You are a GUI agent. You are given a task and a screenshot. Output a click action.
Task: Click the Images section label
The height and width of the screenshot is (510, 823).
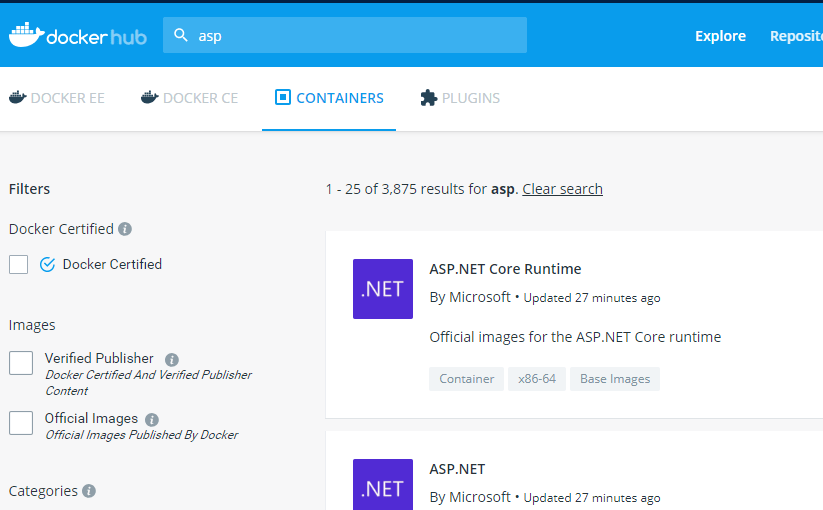pos(32,325)
